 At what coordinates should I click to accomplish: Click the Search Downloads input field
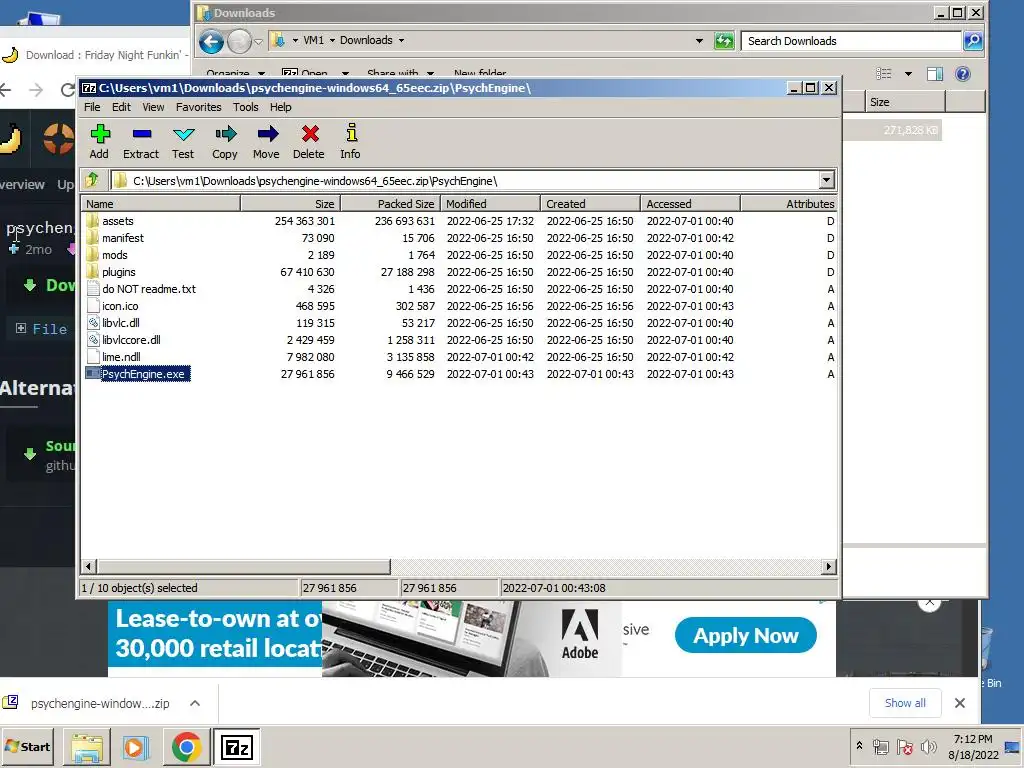(851, 40)
